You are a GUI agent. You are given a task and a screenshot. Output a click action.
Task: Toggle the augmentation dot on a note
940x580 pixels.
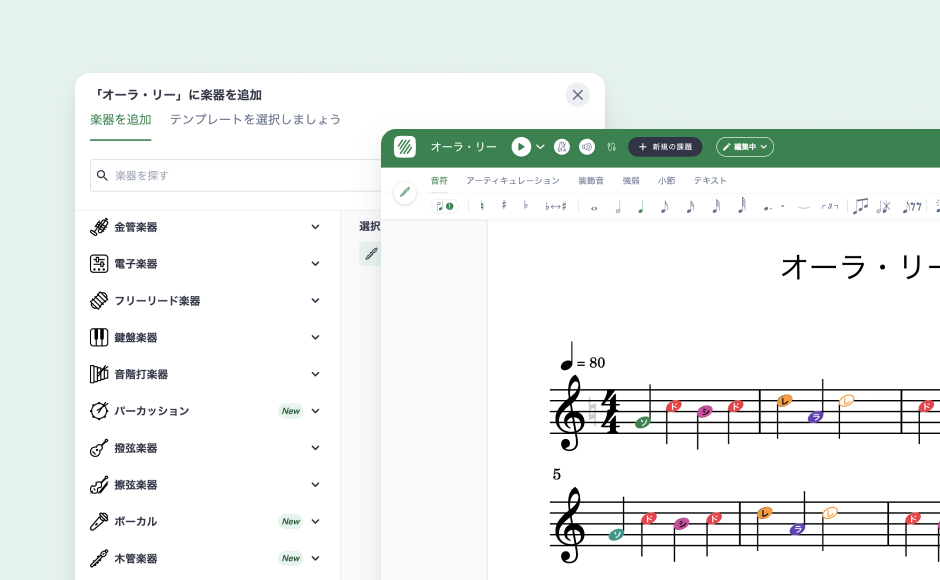pos(766,207)
